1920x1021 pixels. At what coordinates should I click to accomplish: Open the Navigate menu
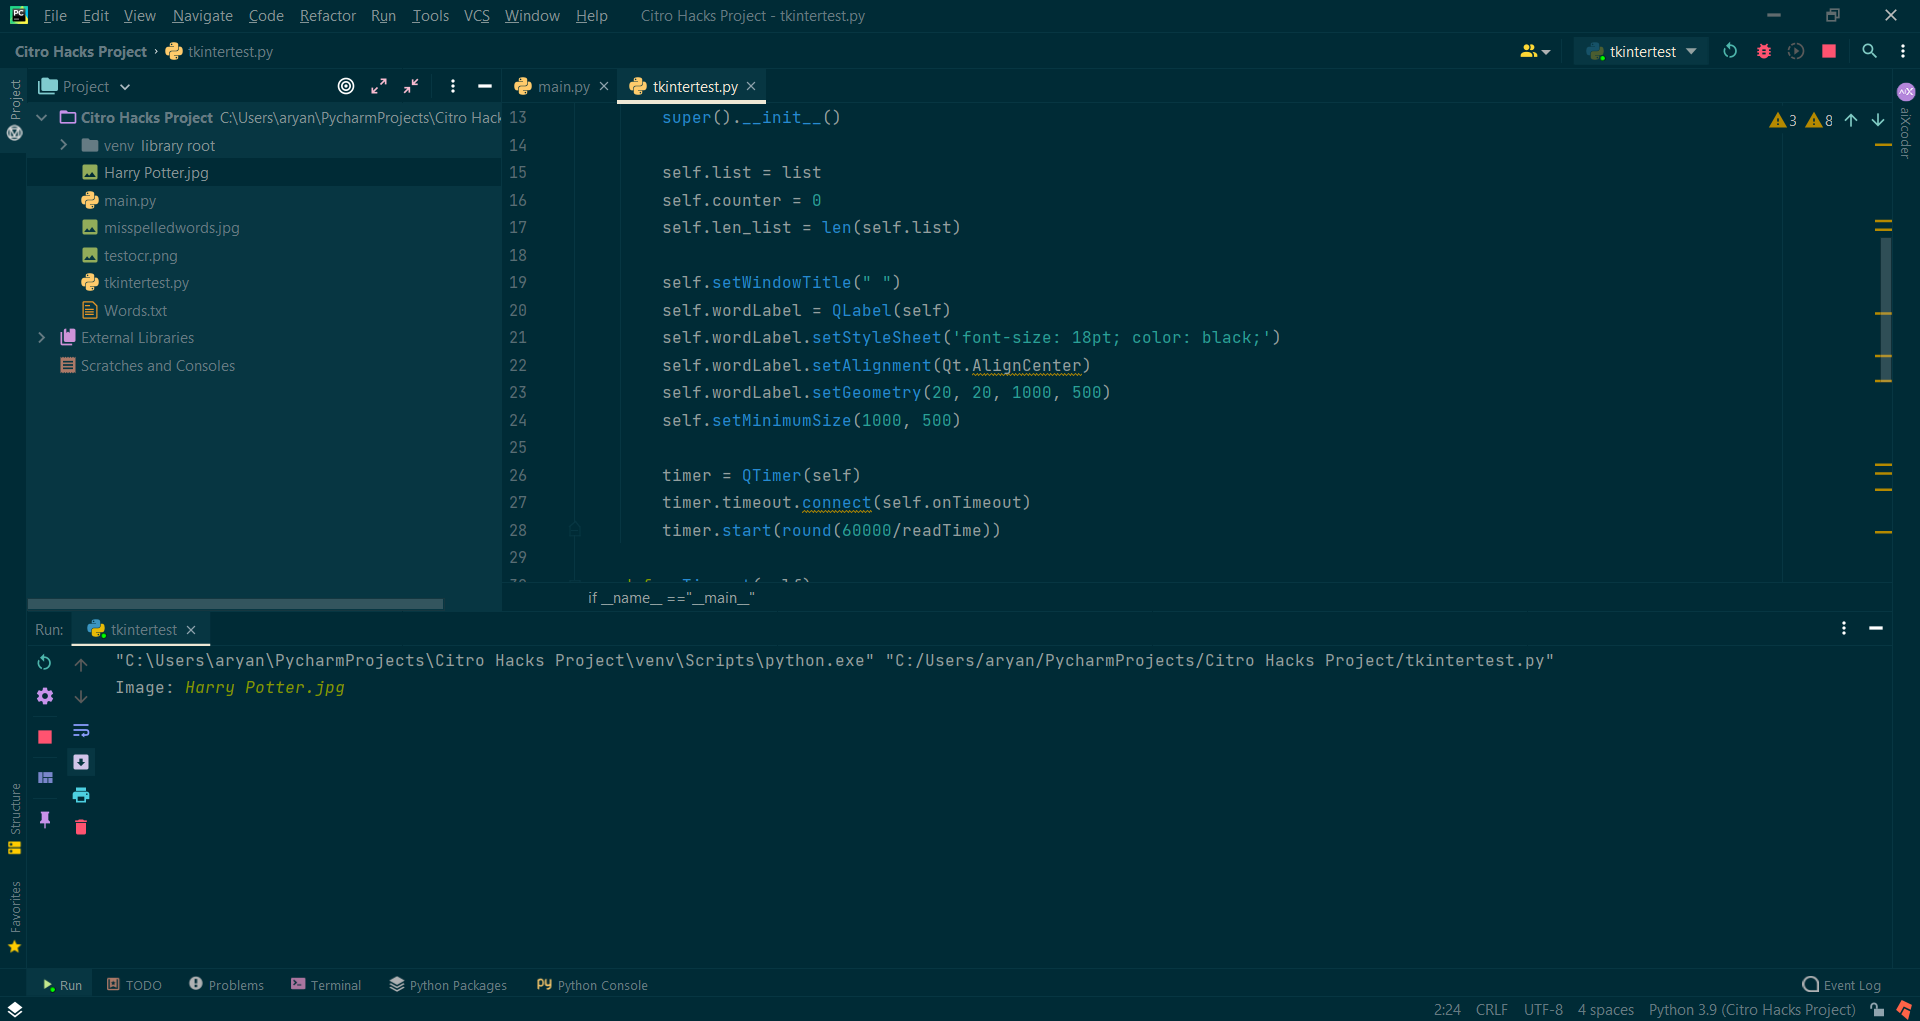pyautogui.click(x=202, y=16)
